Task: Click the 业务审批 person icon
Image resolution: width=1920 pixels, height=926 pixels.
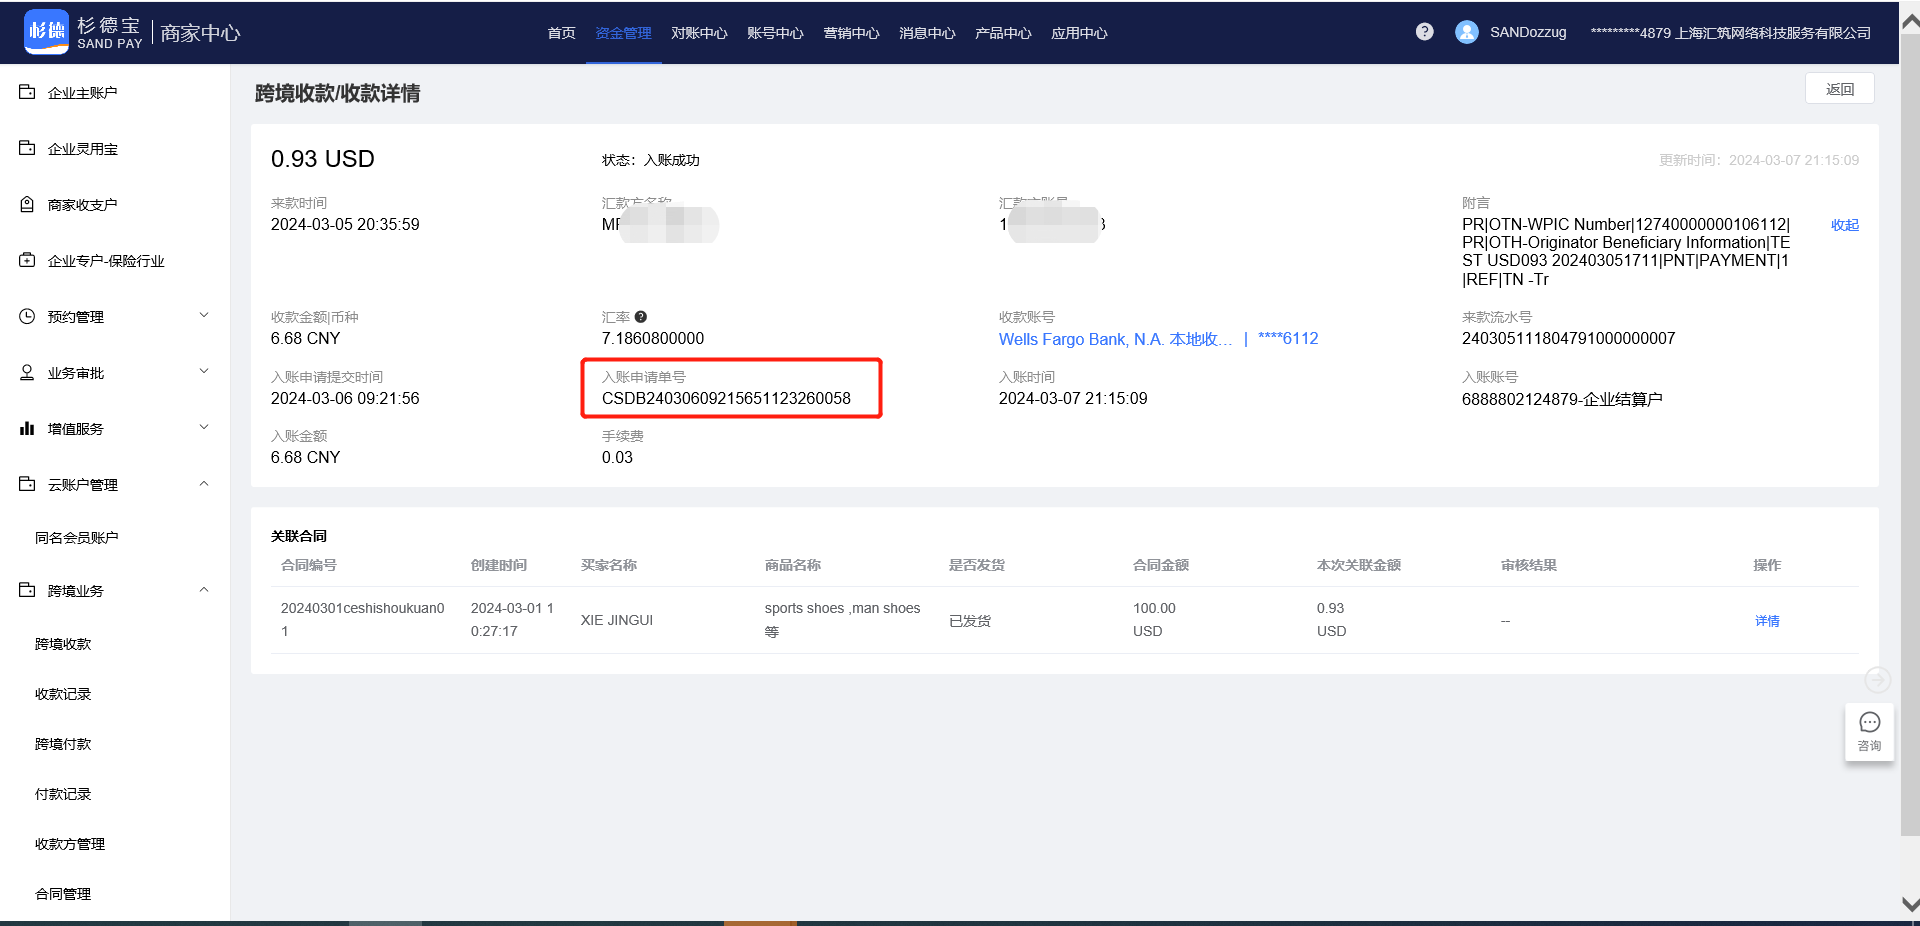Action: point(26,371)
